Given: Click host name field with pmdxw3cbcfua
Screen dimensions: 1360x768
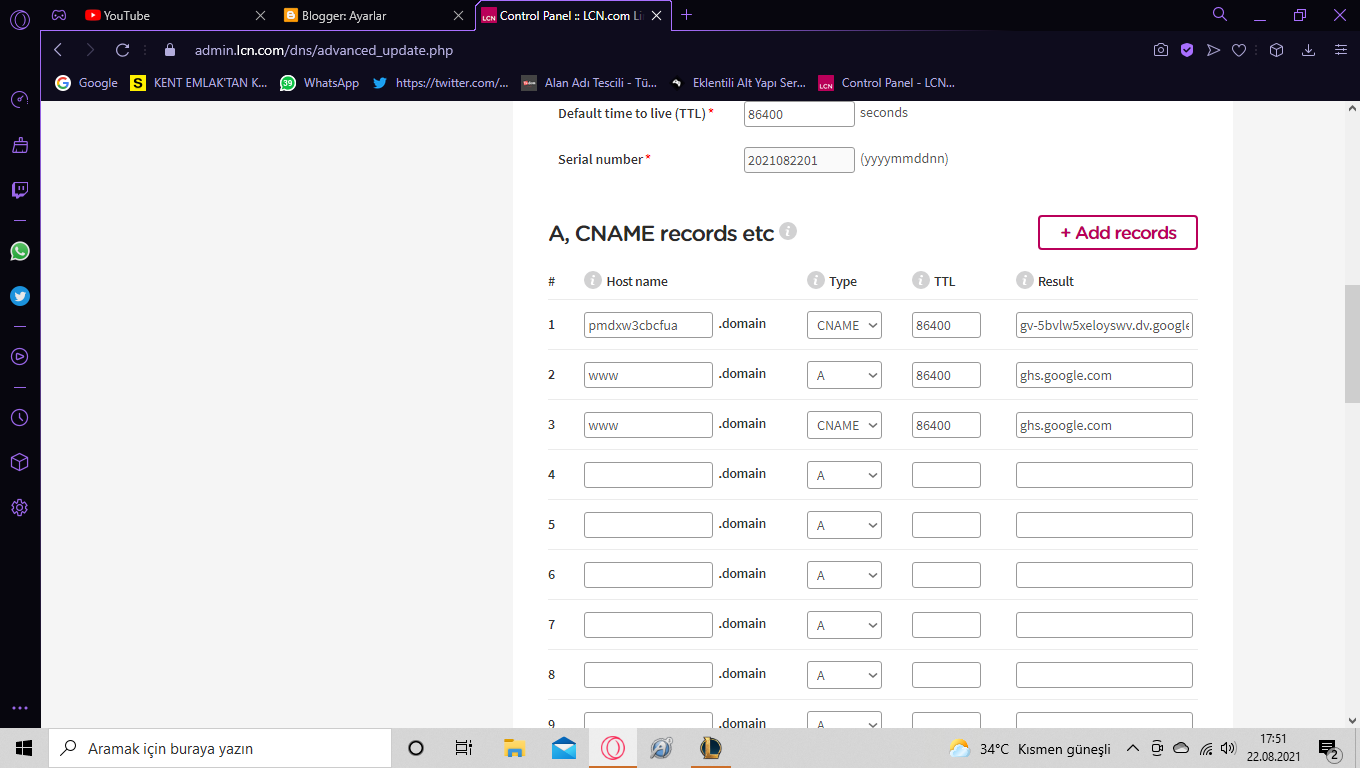Looking at the screenshot, I should (x=648, y=325).
